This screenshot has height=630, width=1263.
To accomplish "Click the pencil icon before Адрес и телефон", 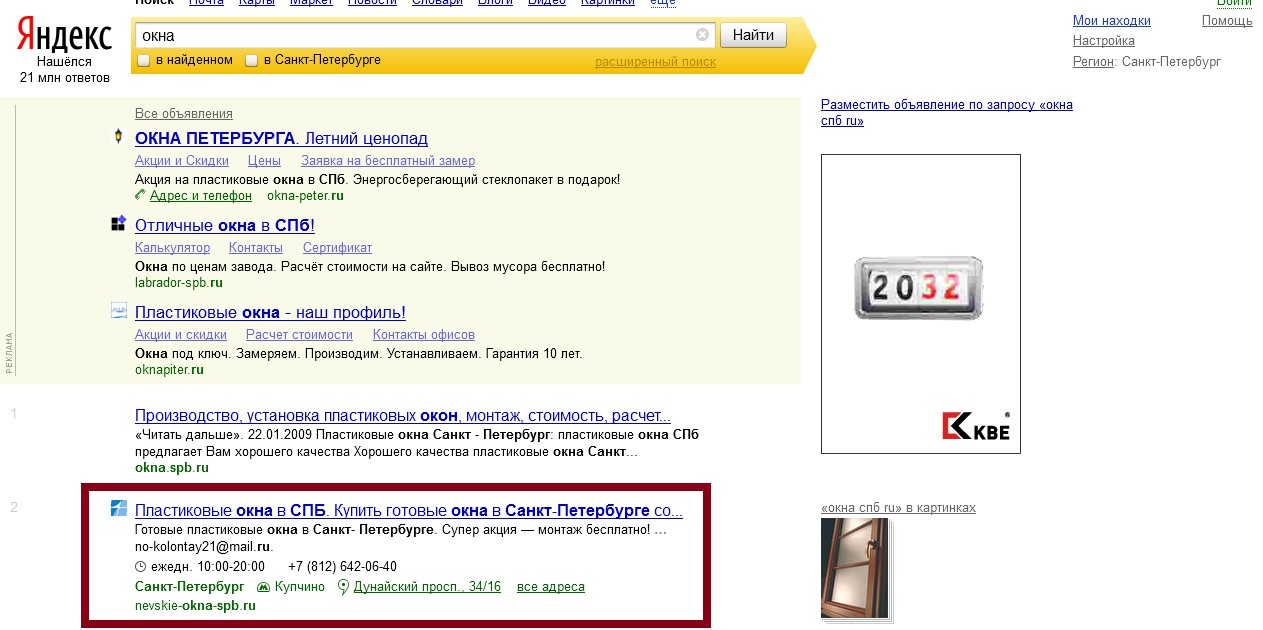I will [x=140, y=195].
